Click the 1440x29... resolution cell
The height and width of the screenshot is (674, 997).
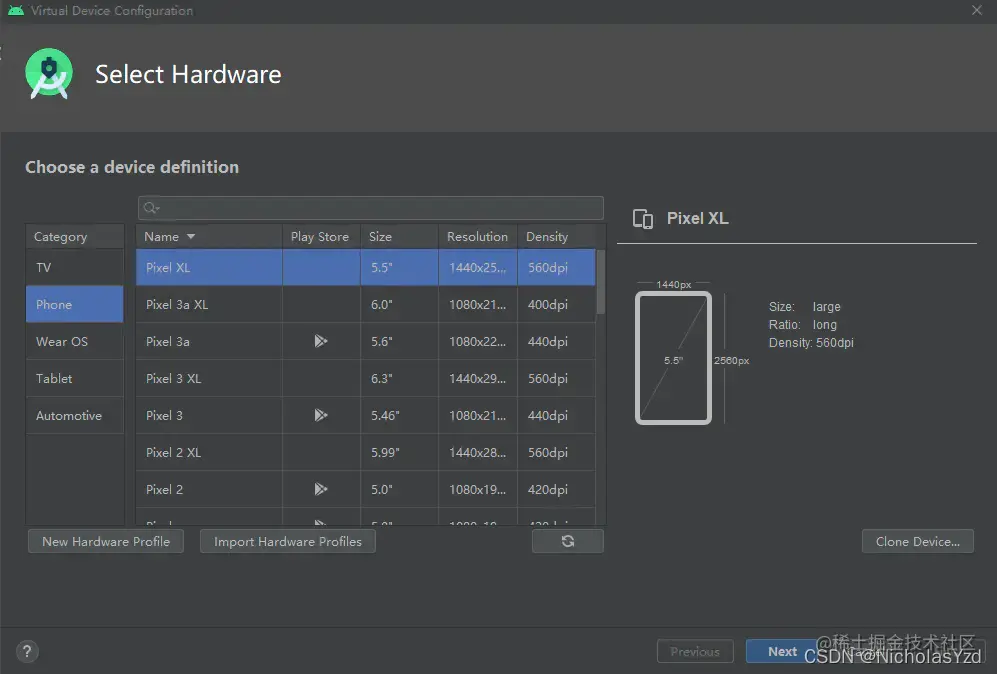(x=478, y=378)
